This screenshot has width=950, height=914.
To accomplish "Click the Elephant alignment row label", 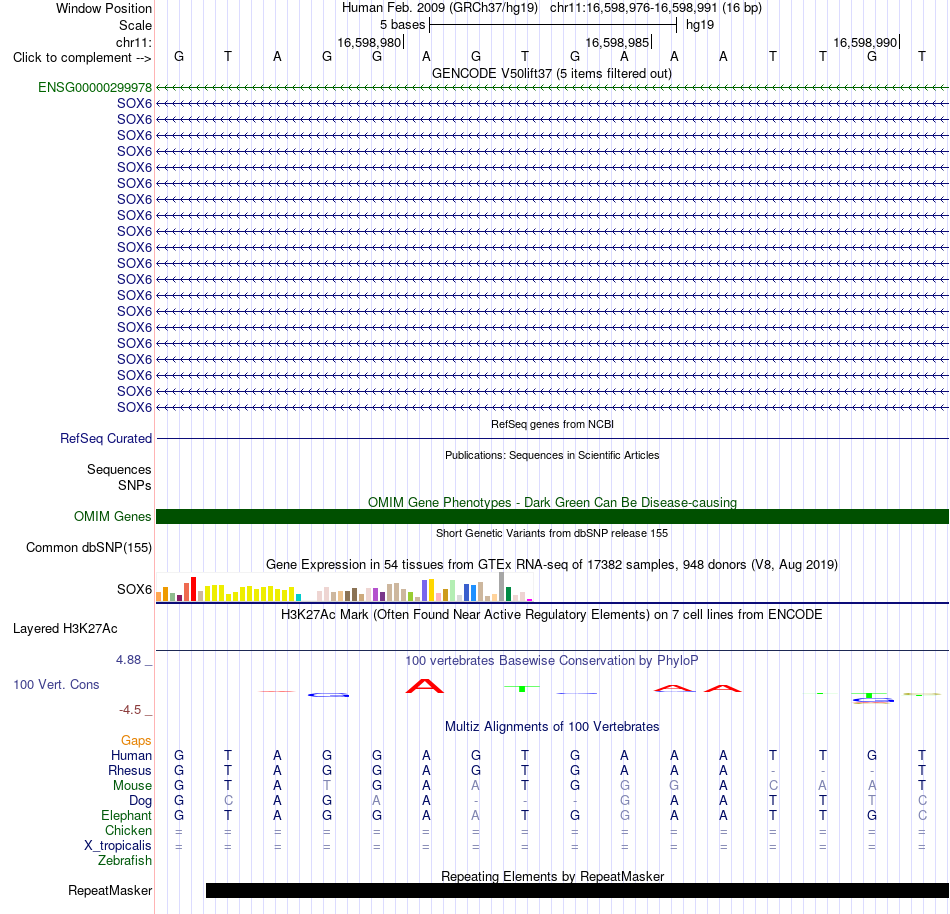I will (x=127, y=816).
